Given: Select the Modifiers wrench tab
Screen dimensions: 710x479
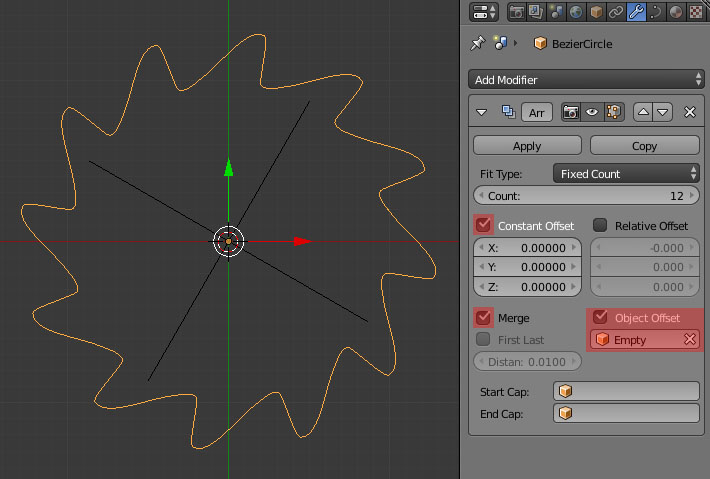Looking at the screenshot, I should pos(636,12).
